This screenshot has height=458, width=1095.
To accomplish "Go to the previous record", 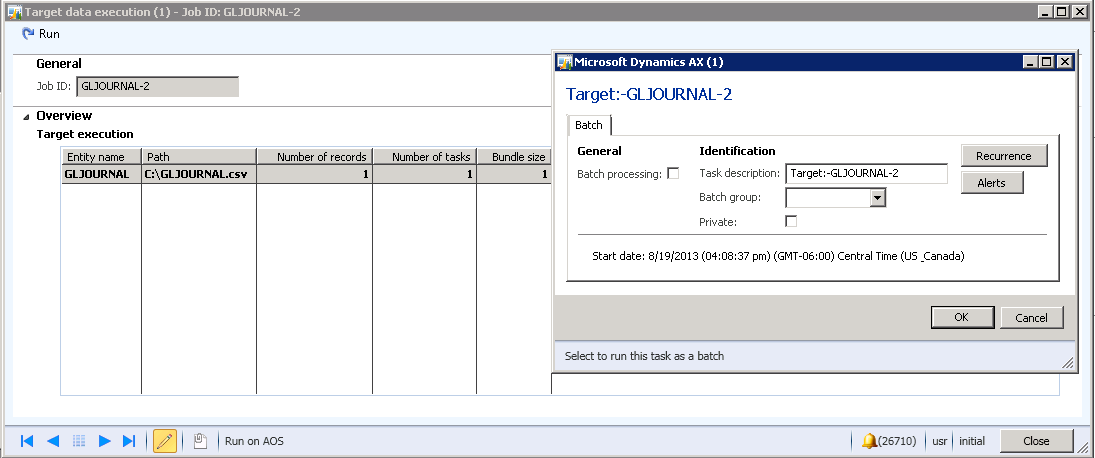I will 53,441.
